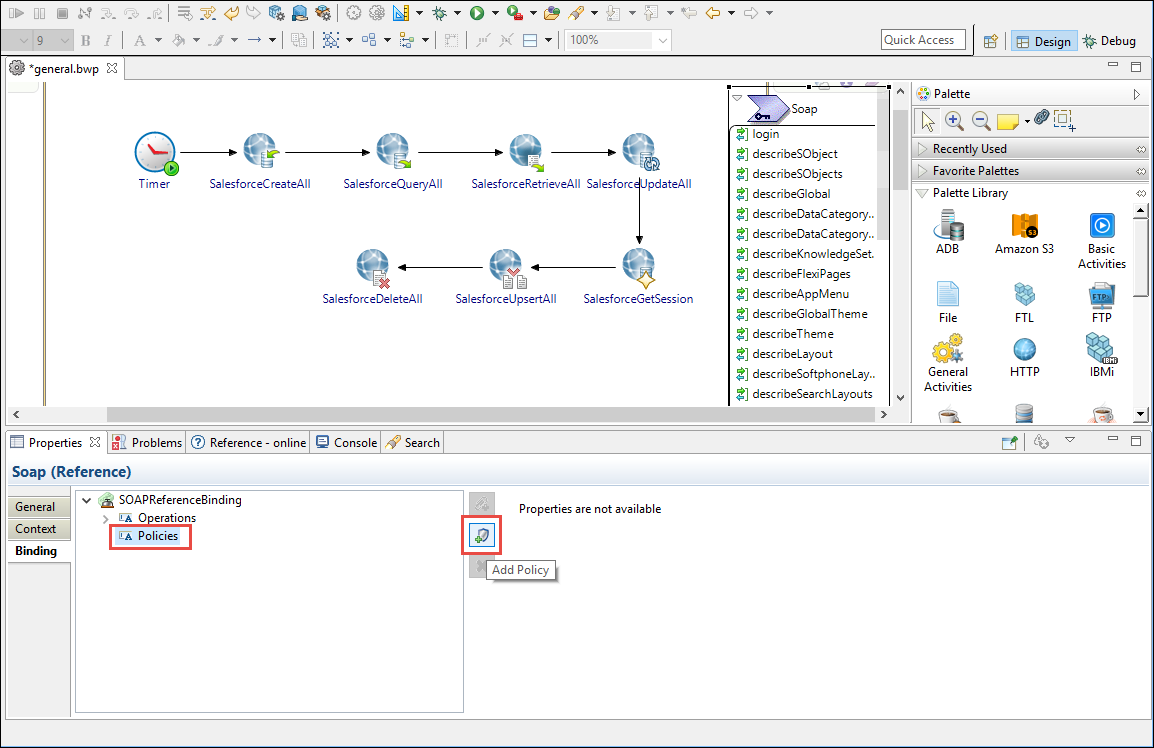Select the SalesforceCreateAll activity
1154x748 pixels.
(x=260, y=152)
